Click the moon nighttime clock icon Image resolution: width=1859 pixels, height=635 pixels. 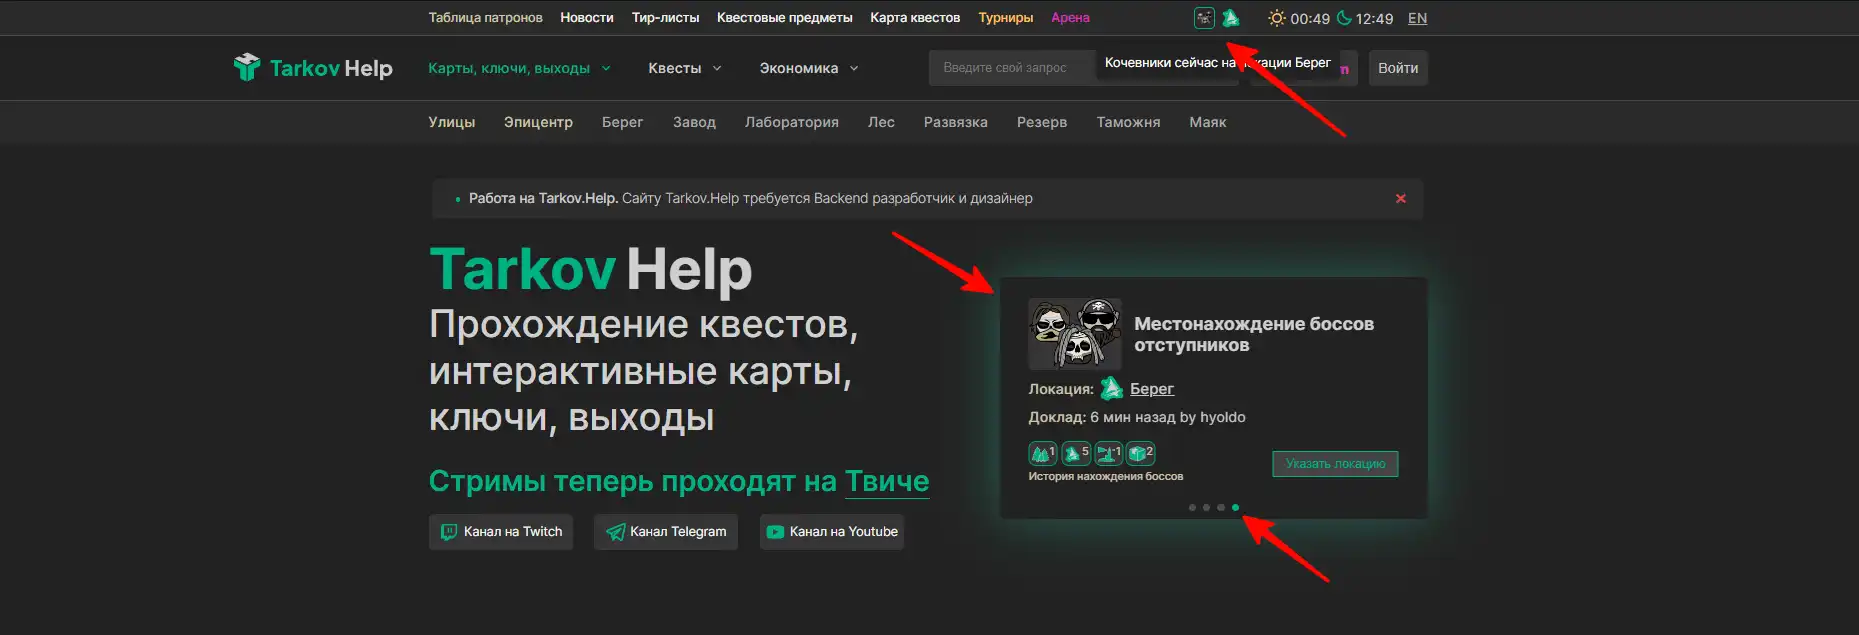tap(1344, 18)
